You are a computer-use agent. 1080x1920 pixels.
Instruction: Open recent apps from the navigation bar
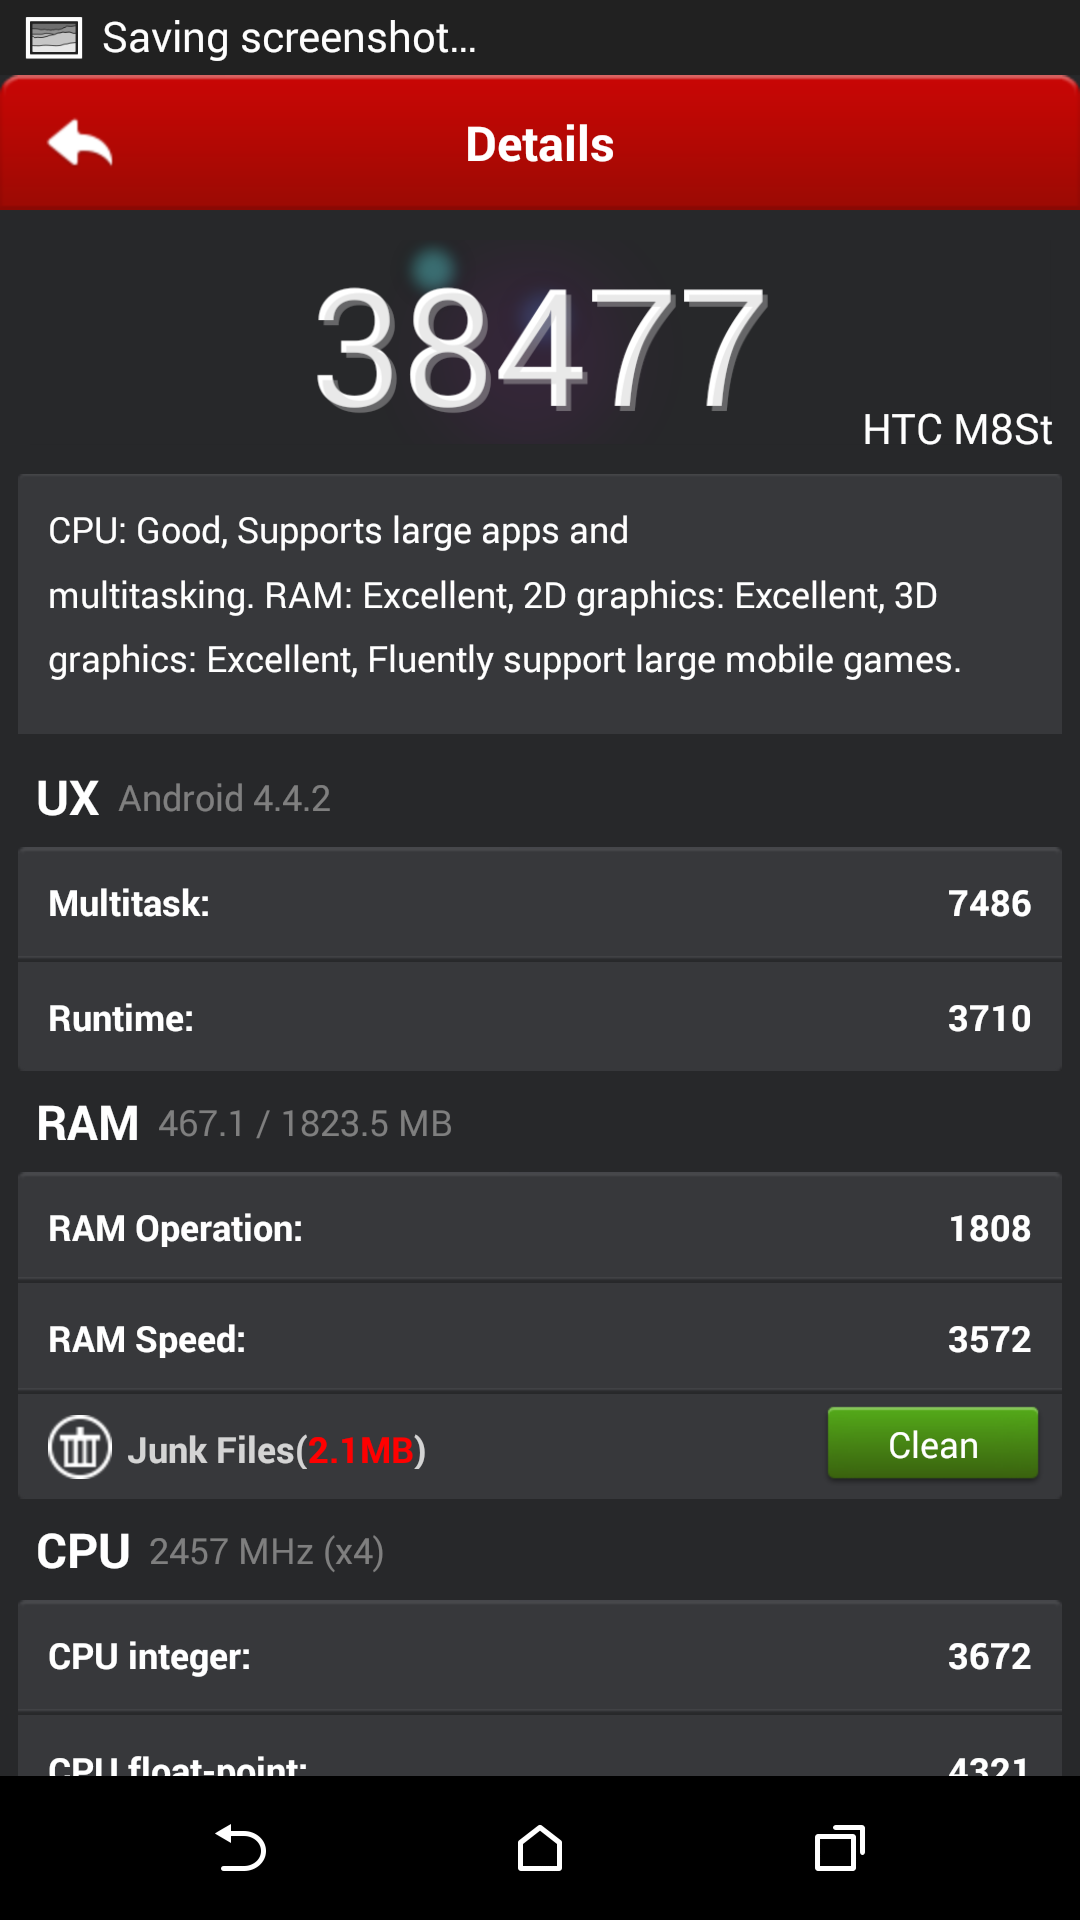pyautogui.click(x=840, y=1848)
